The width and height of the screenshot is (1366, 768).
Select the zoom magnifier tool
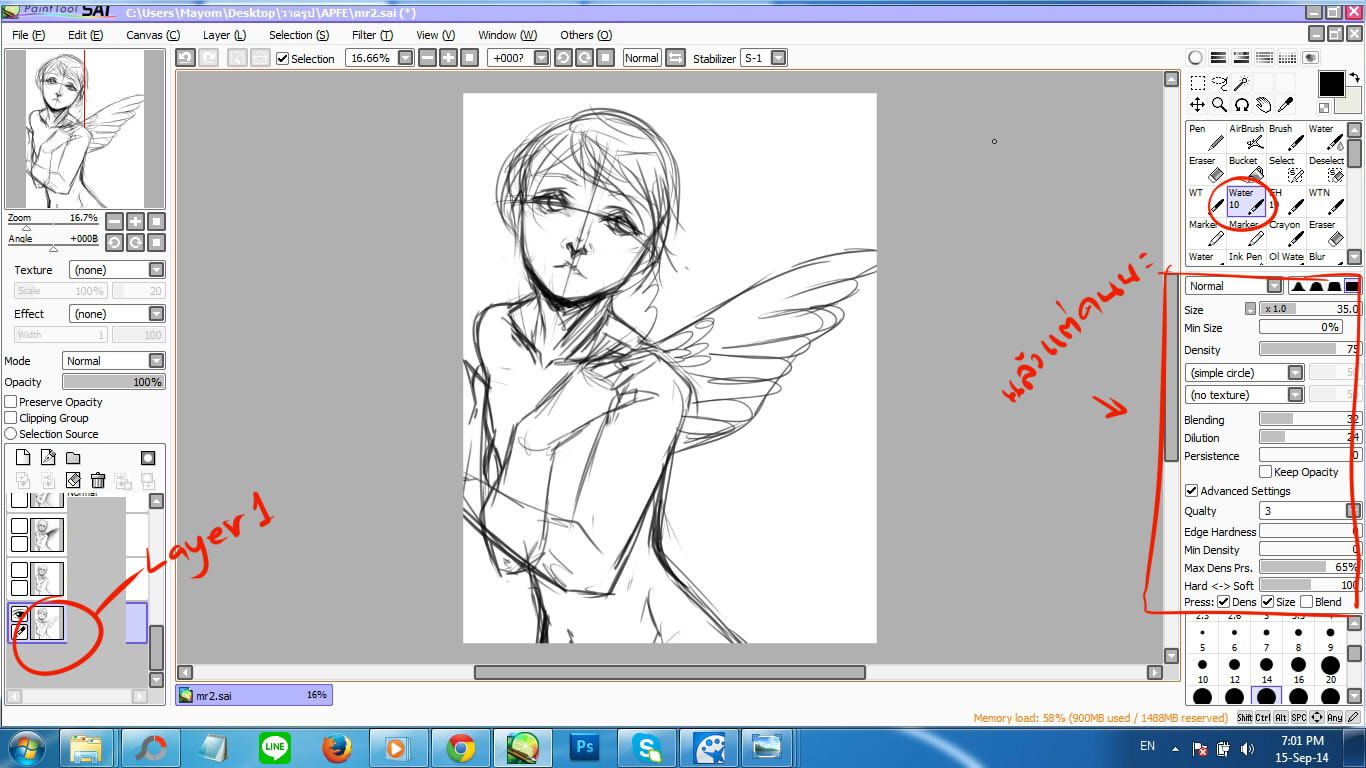pyautogui.click(x=1219, y=104)
